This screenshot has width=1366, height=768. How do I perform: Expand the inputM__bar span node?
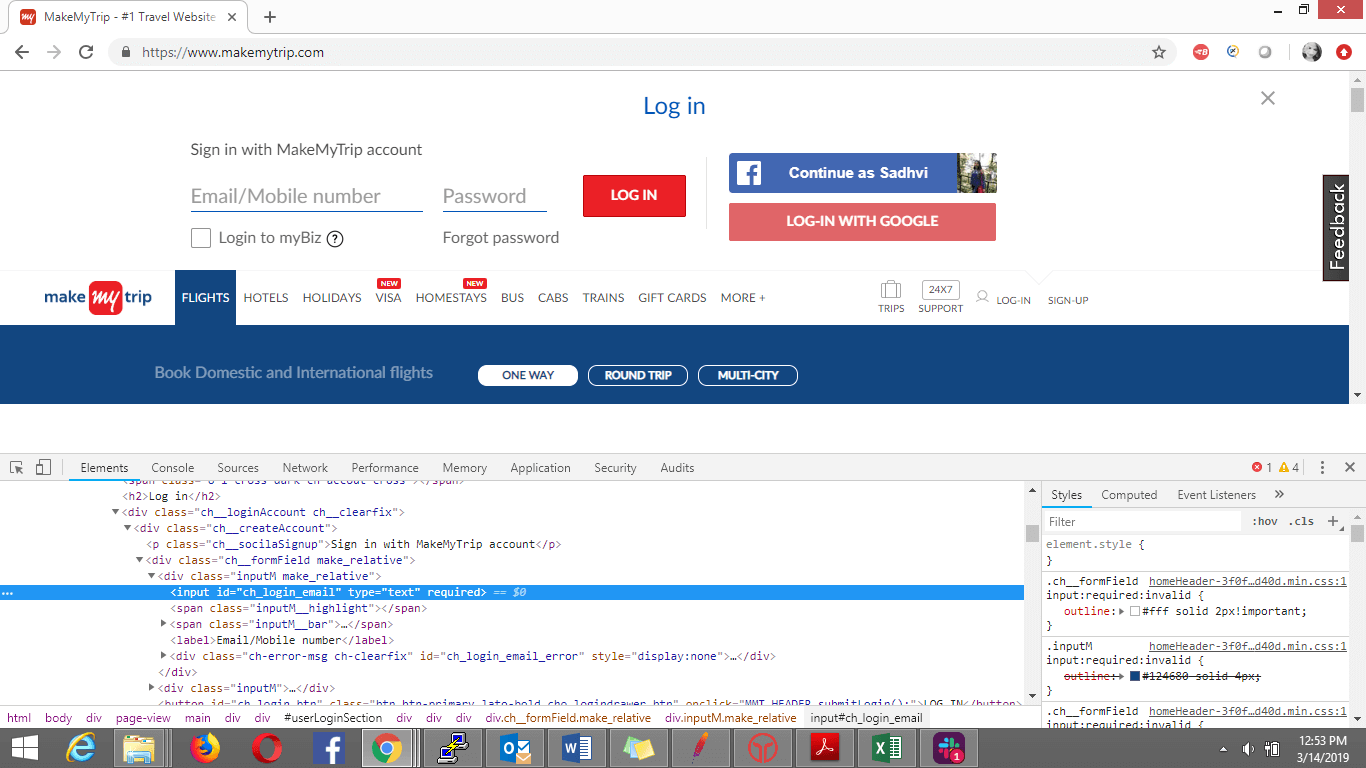point(164,624)
